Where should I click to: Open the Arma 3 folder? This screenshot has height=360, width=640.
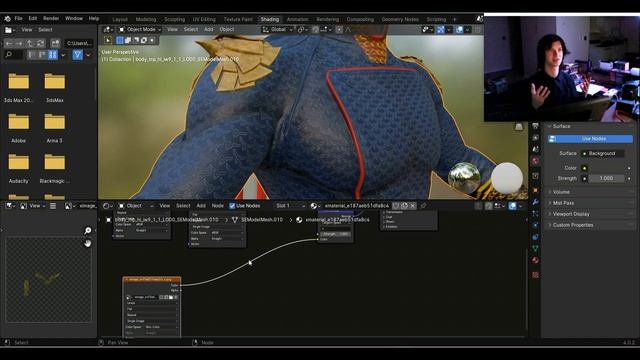click(55, 128)
